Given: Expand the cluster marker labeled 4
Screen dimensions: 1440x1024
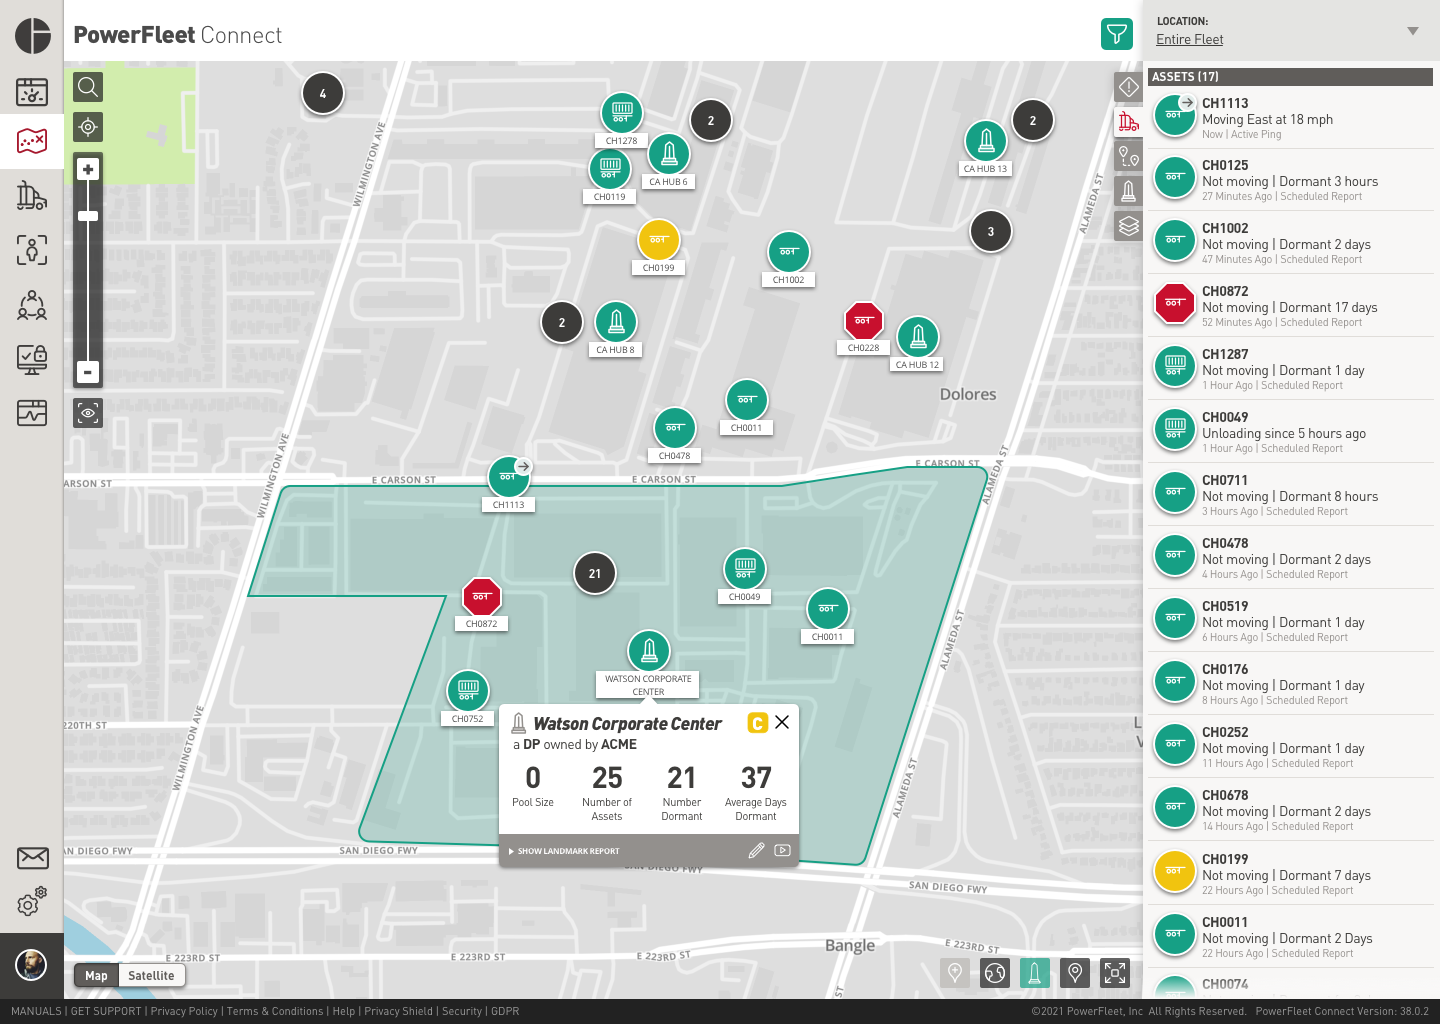Looking at the screenshot, I should click(x=323, y=93).
